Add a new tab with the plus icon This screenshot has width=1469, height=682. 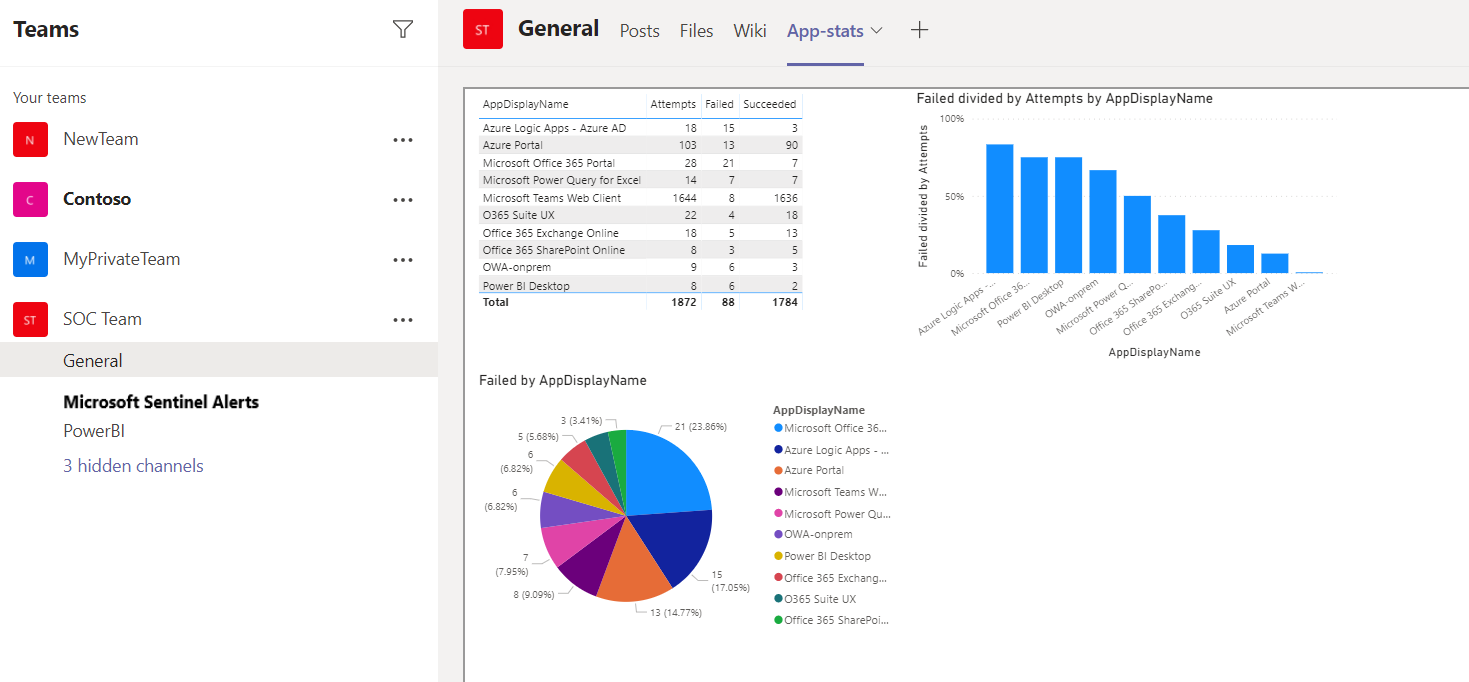(918, 30)
